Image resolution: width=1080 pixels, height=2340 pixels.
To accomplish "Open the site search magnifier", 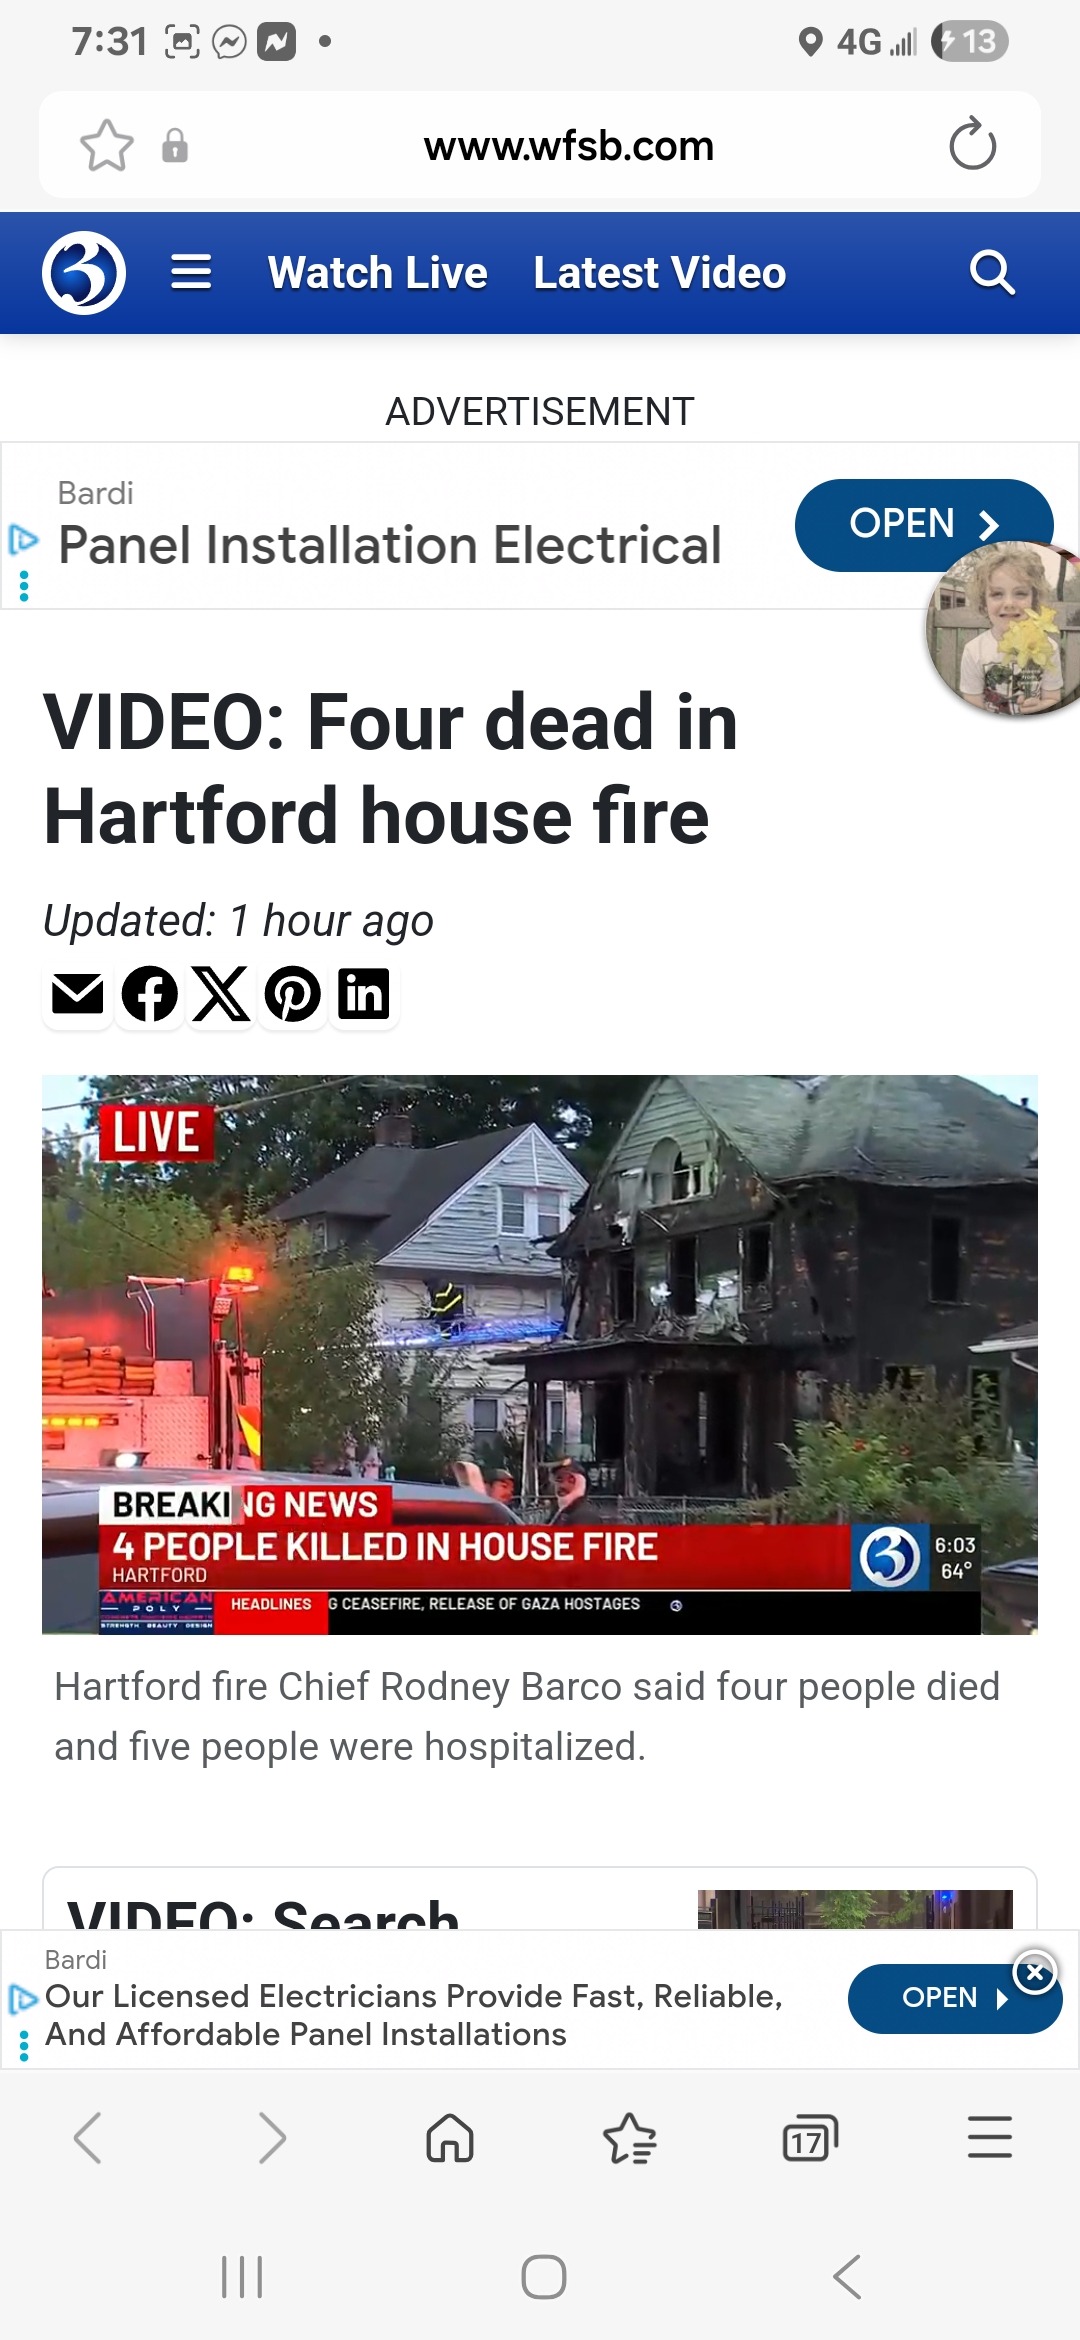I will (992, 272).
